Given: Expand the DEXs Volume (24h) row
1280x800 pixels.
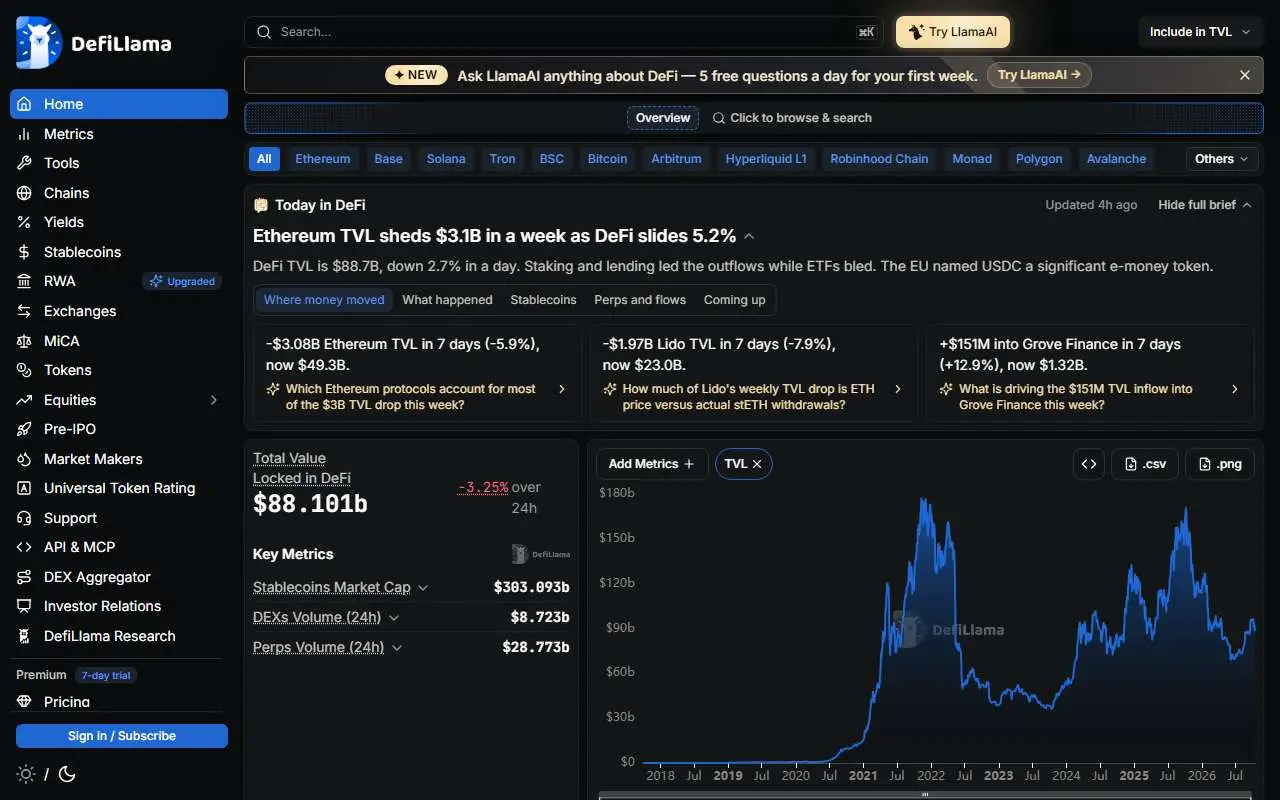Looking at the screenshot, I should pos(394,618).
